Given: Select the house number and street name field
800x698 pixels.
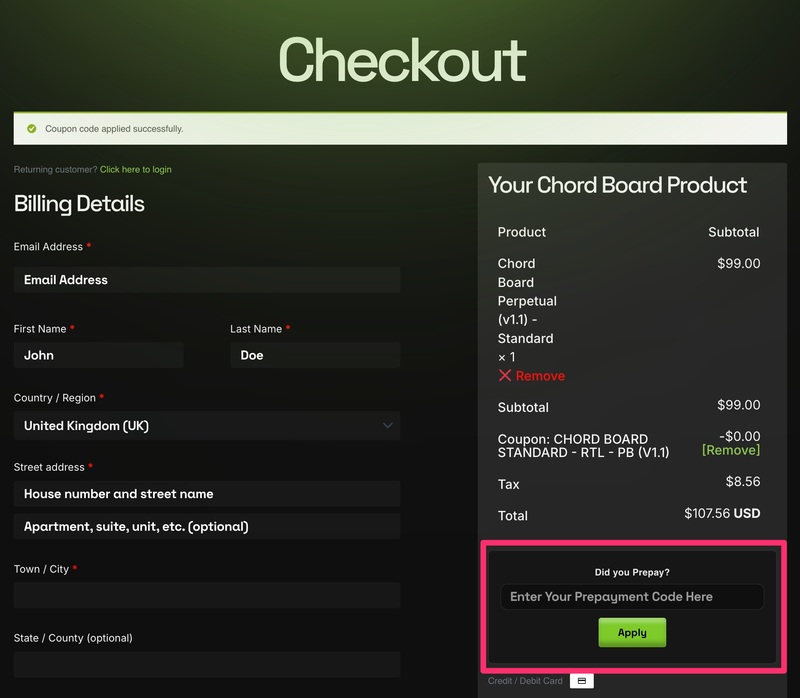Looking at the screenshot, I should (207, 494).
